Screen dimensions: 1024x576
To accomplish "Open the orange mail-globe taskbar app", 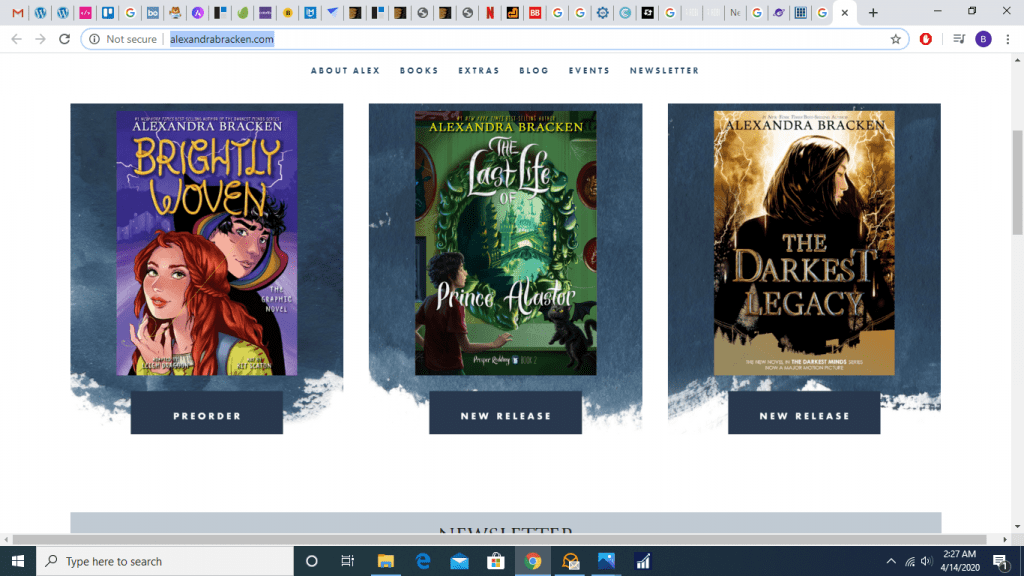I will click(x=570, y=561).
